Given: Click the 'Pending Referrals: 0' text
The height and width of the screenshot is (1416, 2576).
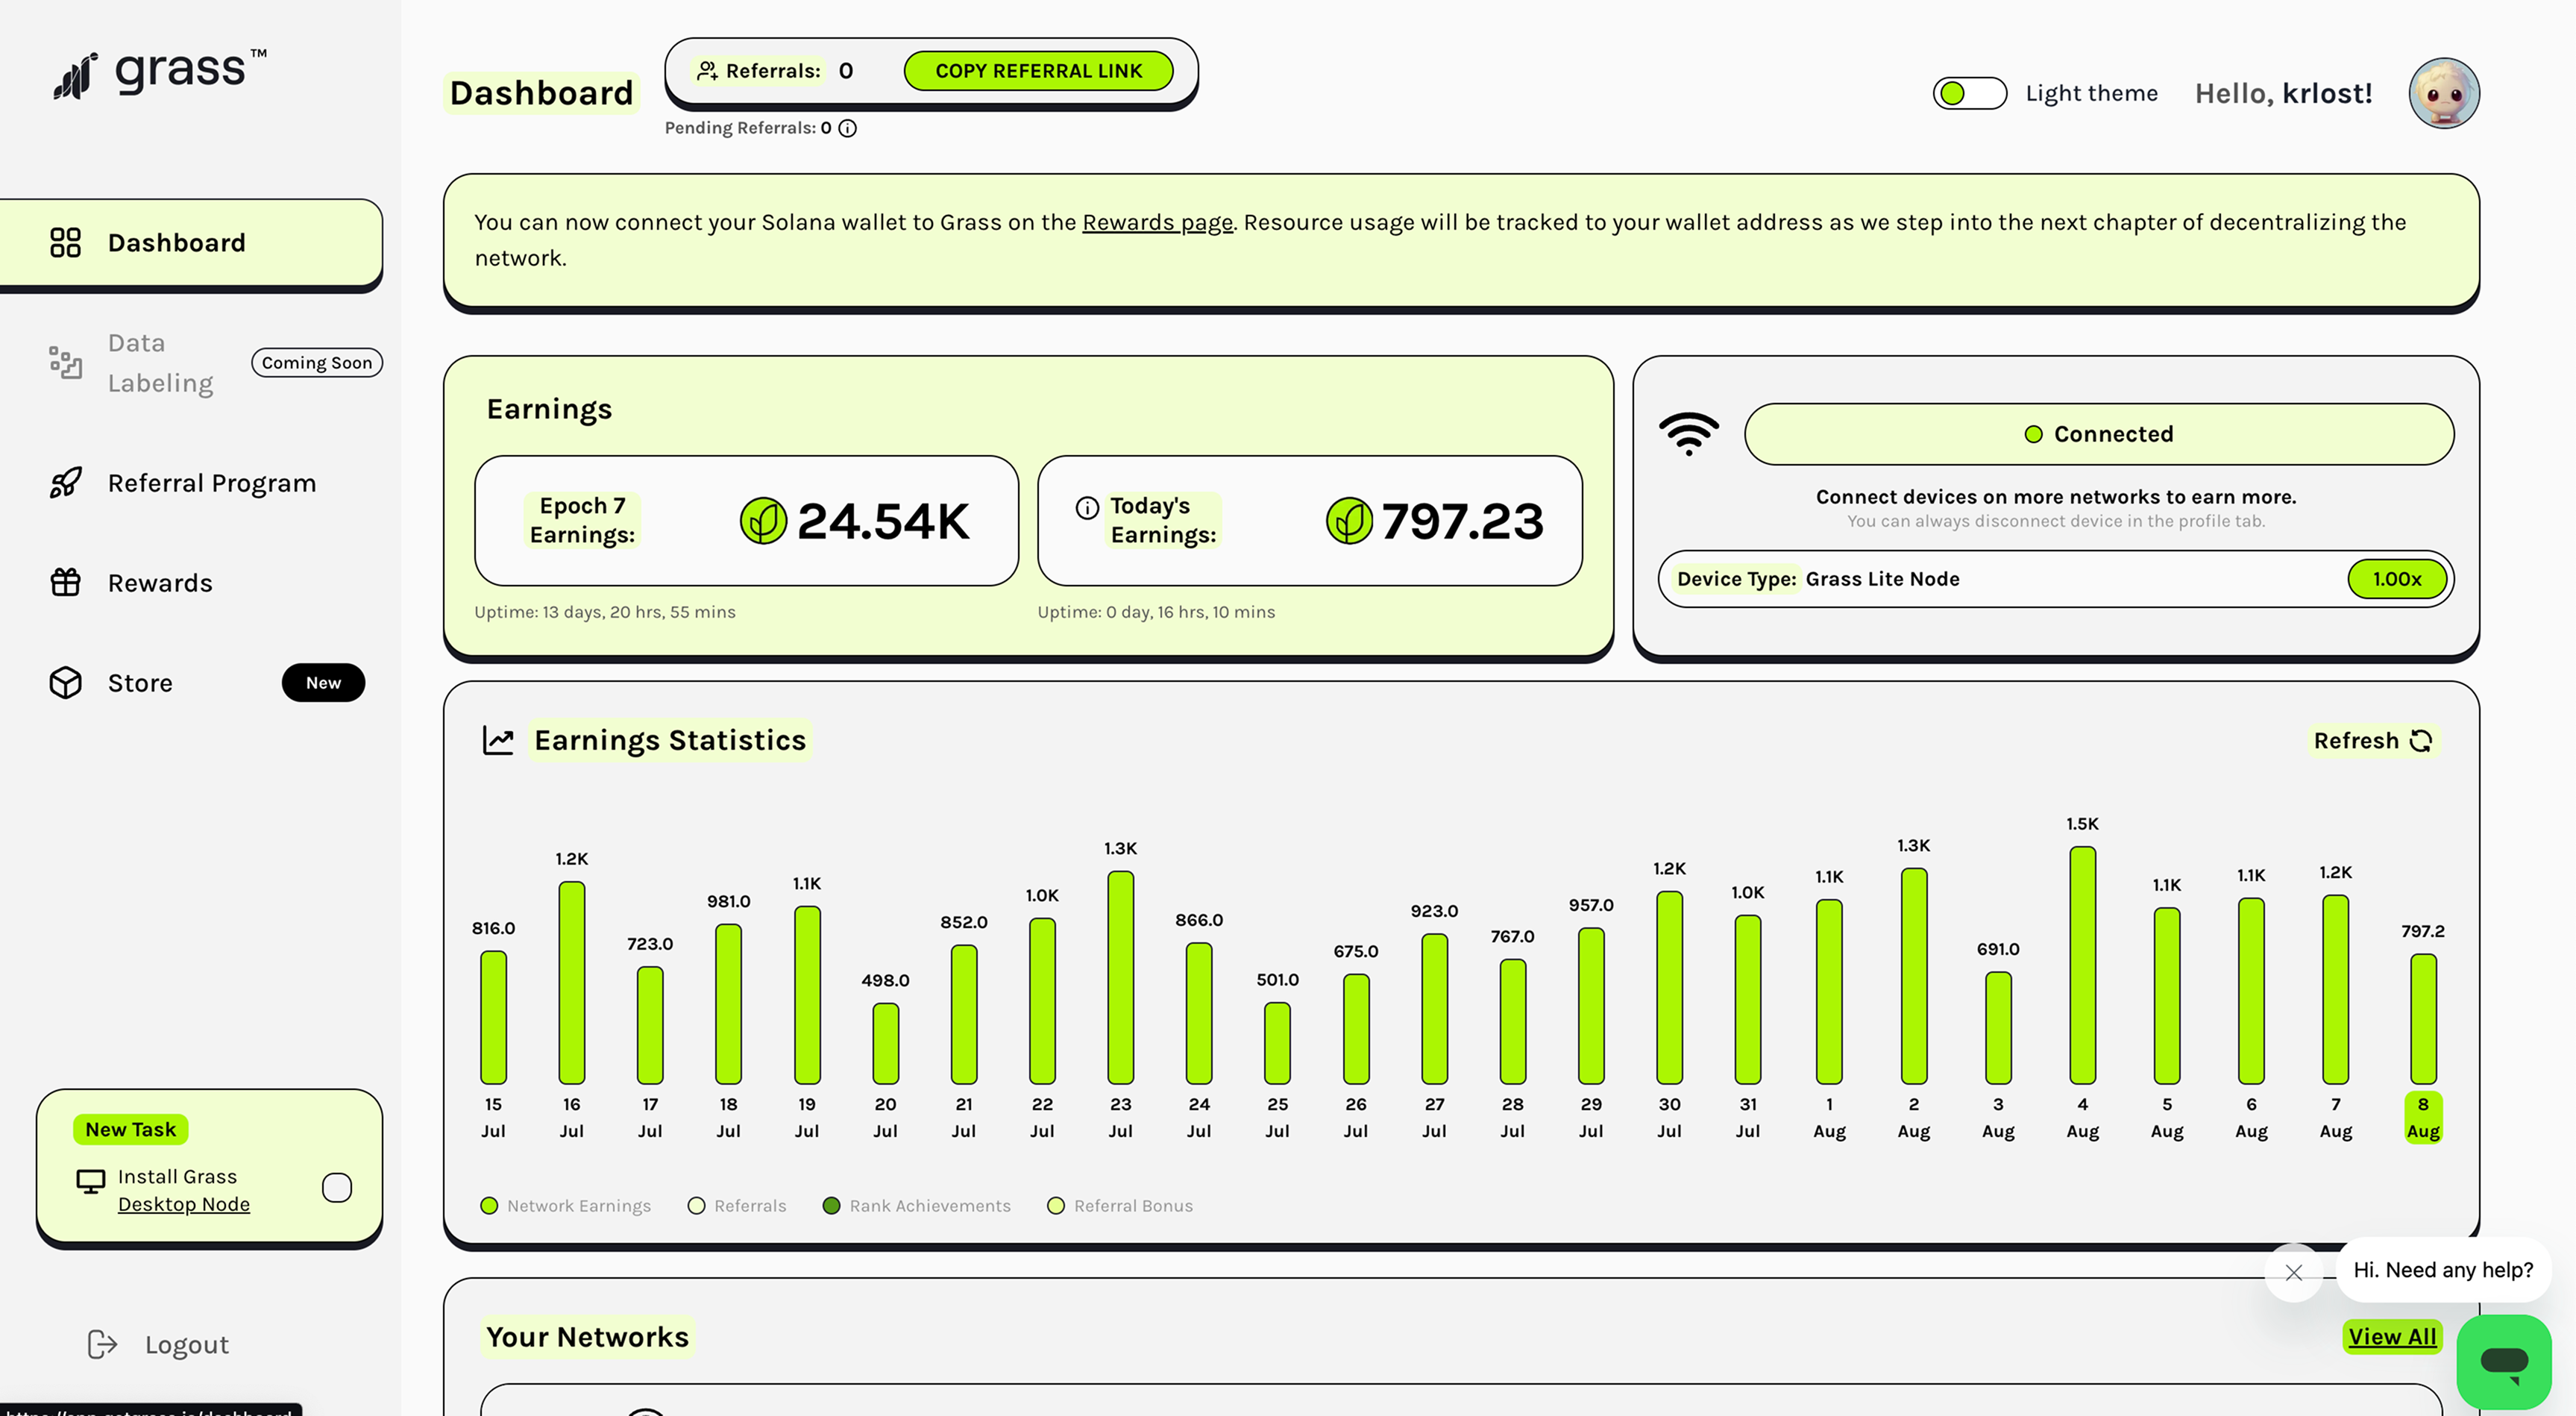Looking at the screenshot, I should pyautogui.click(x=748, y=128).
